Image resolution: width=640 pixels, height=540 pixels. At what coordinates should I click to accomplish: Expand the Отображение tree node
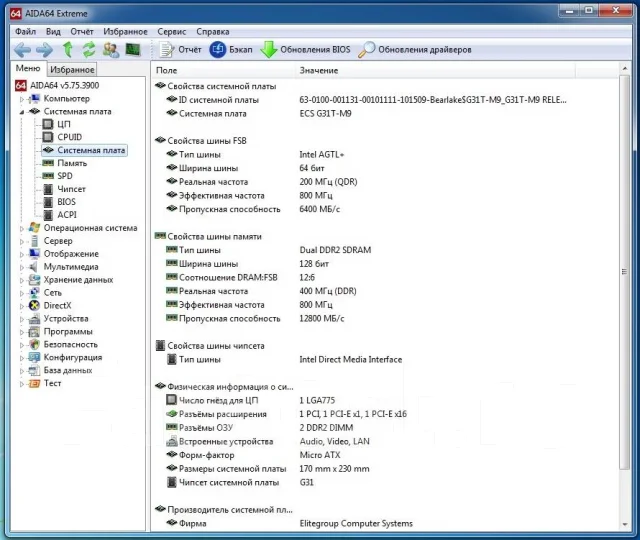coord(22,254)
